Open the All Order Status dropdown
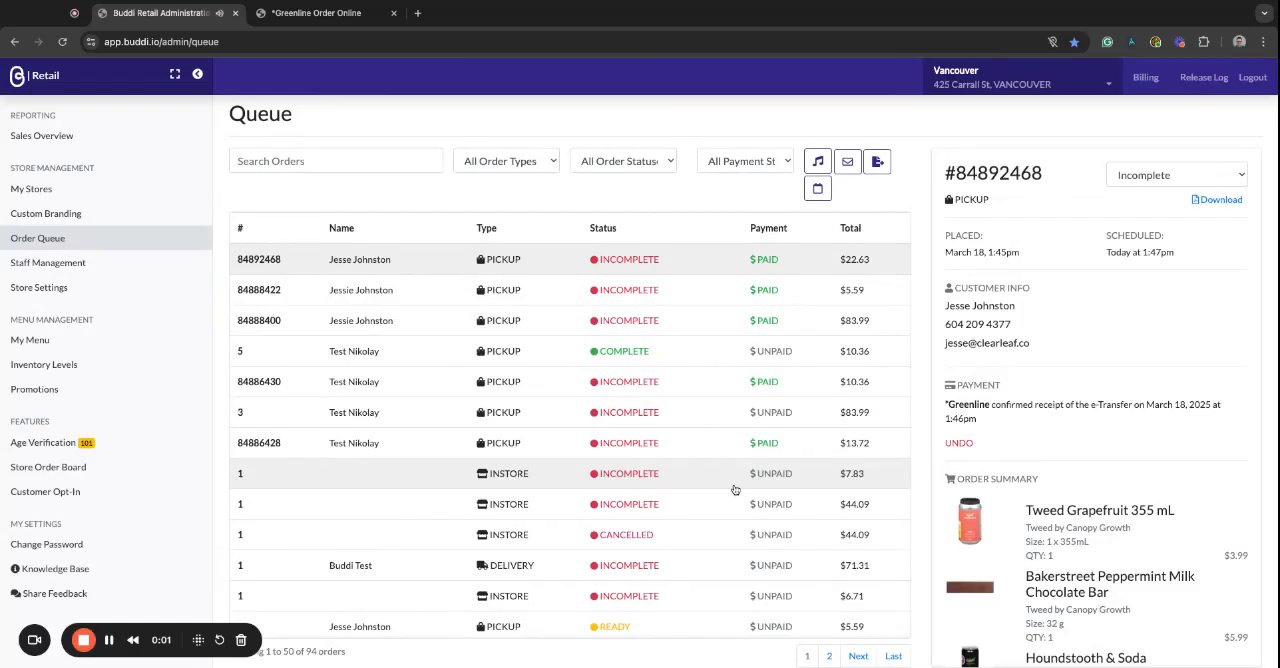The height and width of the screenshot is (668, 1280). 624,161
